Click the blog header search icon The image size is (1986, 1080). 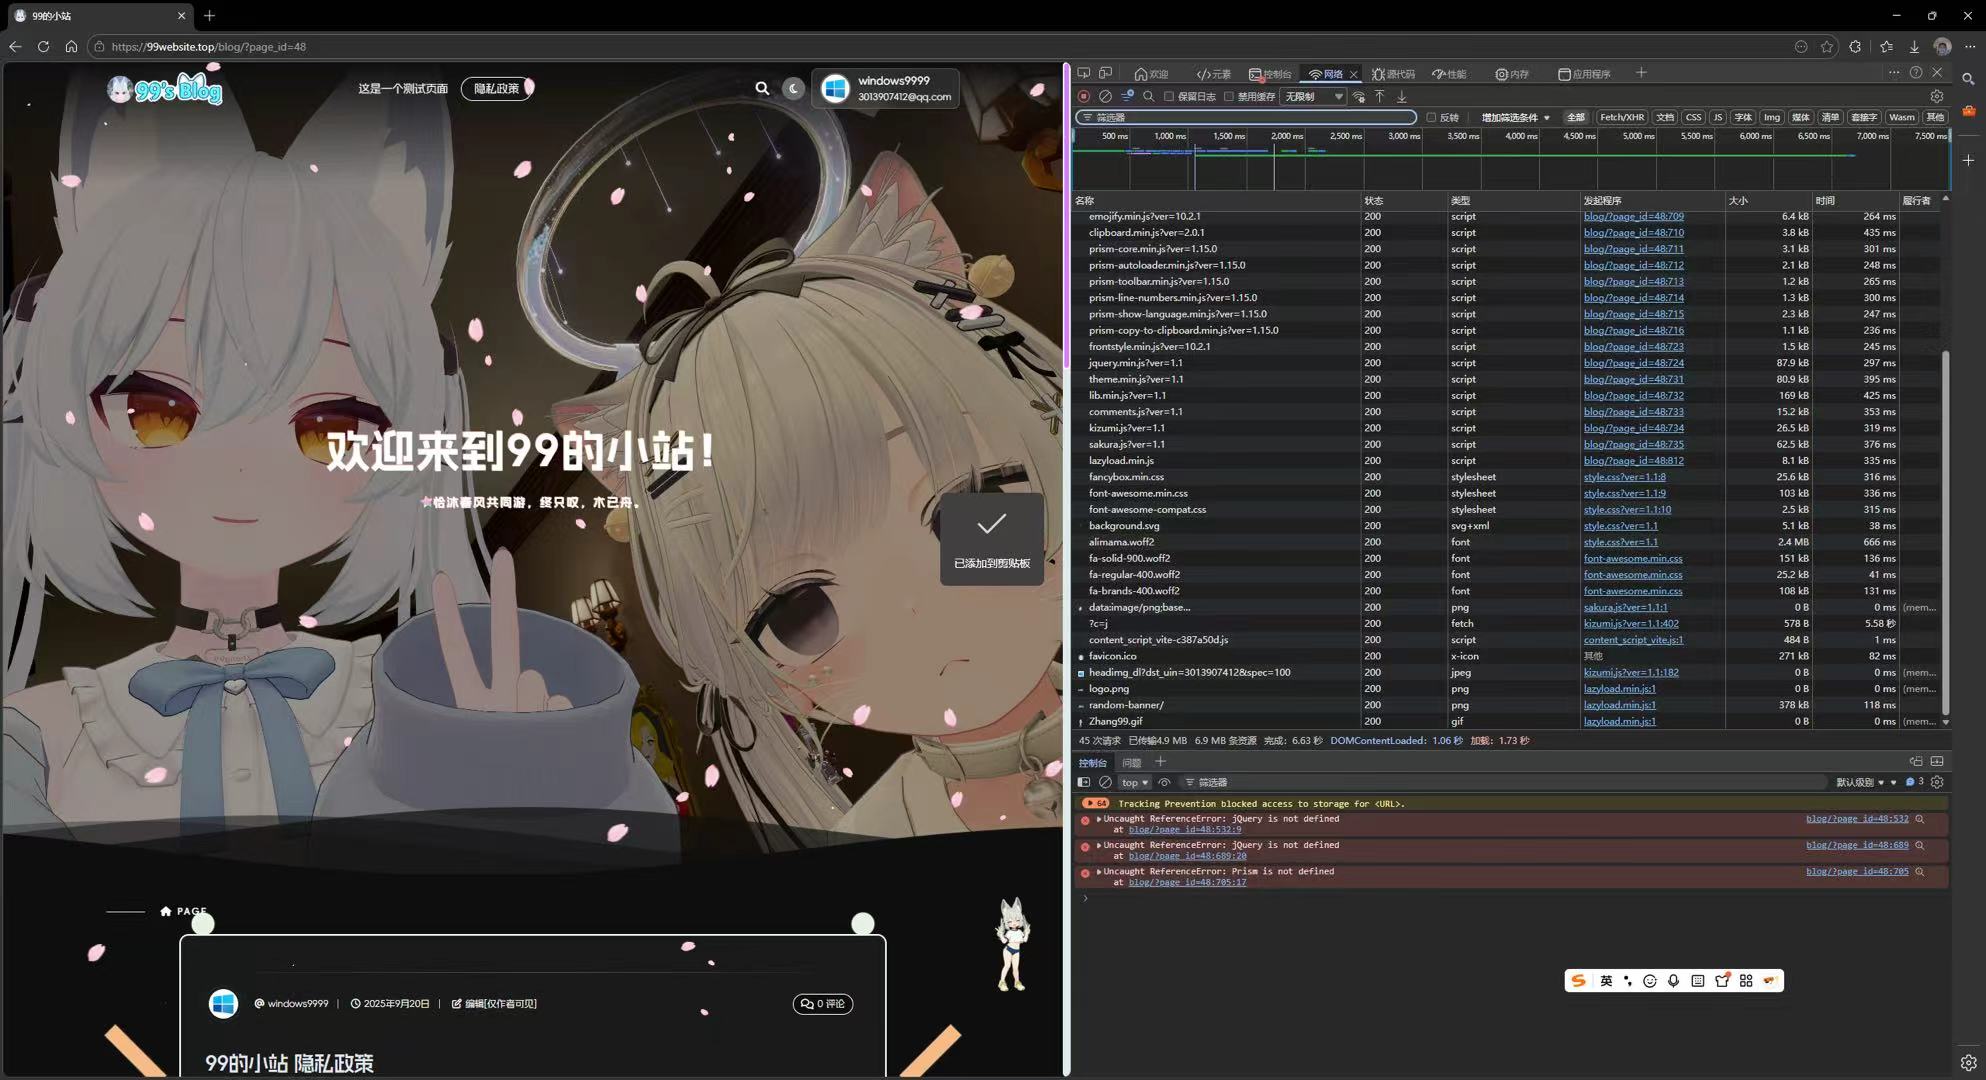(762, 88)
